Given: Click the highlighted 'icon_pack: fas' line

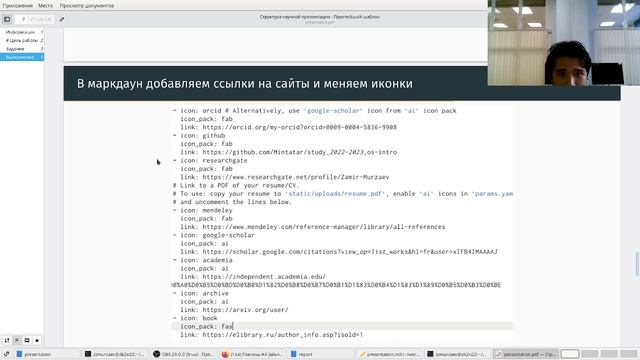Looking at the screenshot, I should click(x=342, y=326).
